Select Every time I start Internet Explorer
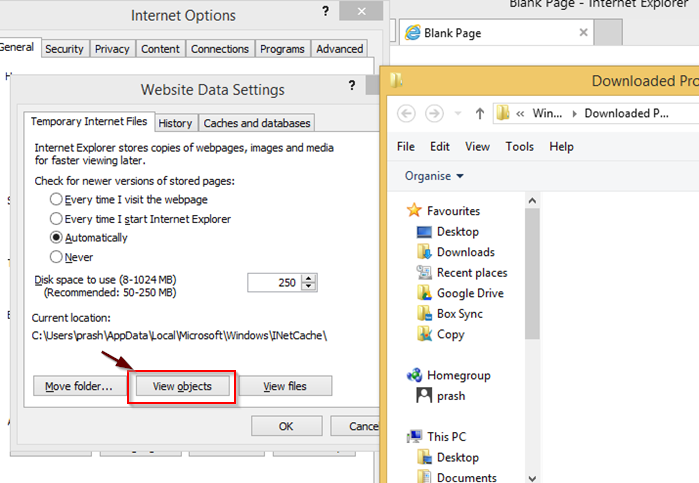Viewport: 699px width, 483px height. 56,219
